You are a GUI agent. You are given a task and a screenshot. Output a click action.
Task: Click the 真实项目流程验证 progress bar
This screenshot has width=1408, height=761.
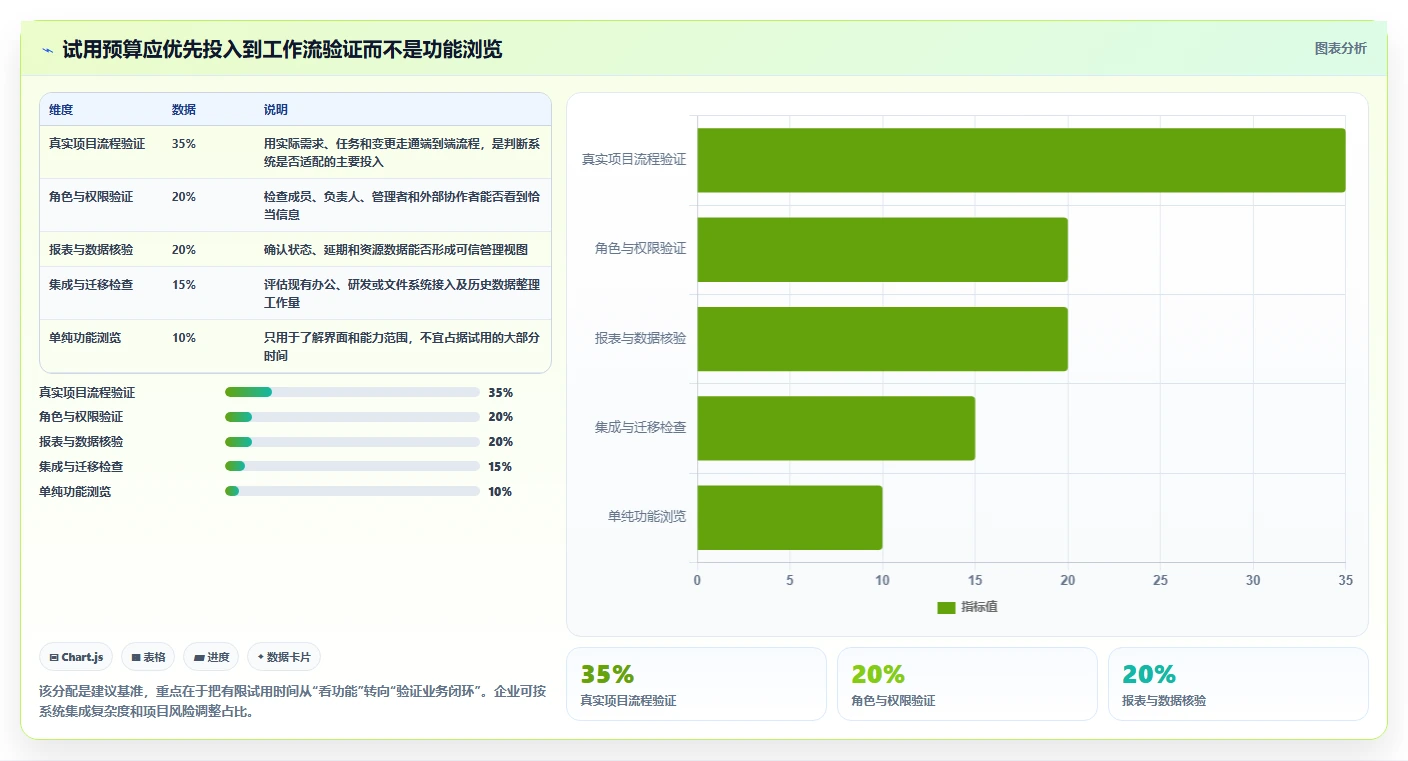tap(352, 392)
